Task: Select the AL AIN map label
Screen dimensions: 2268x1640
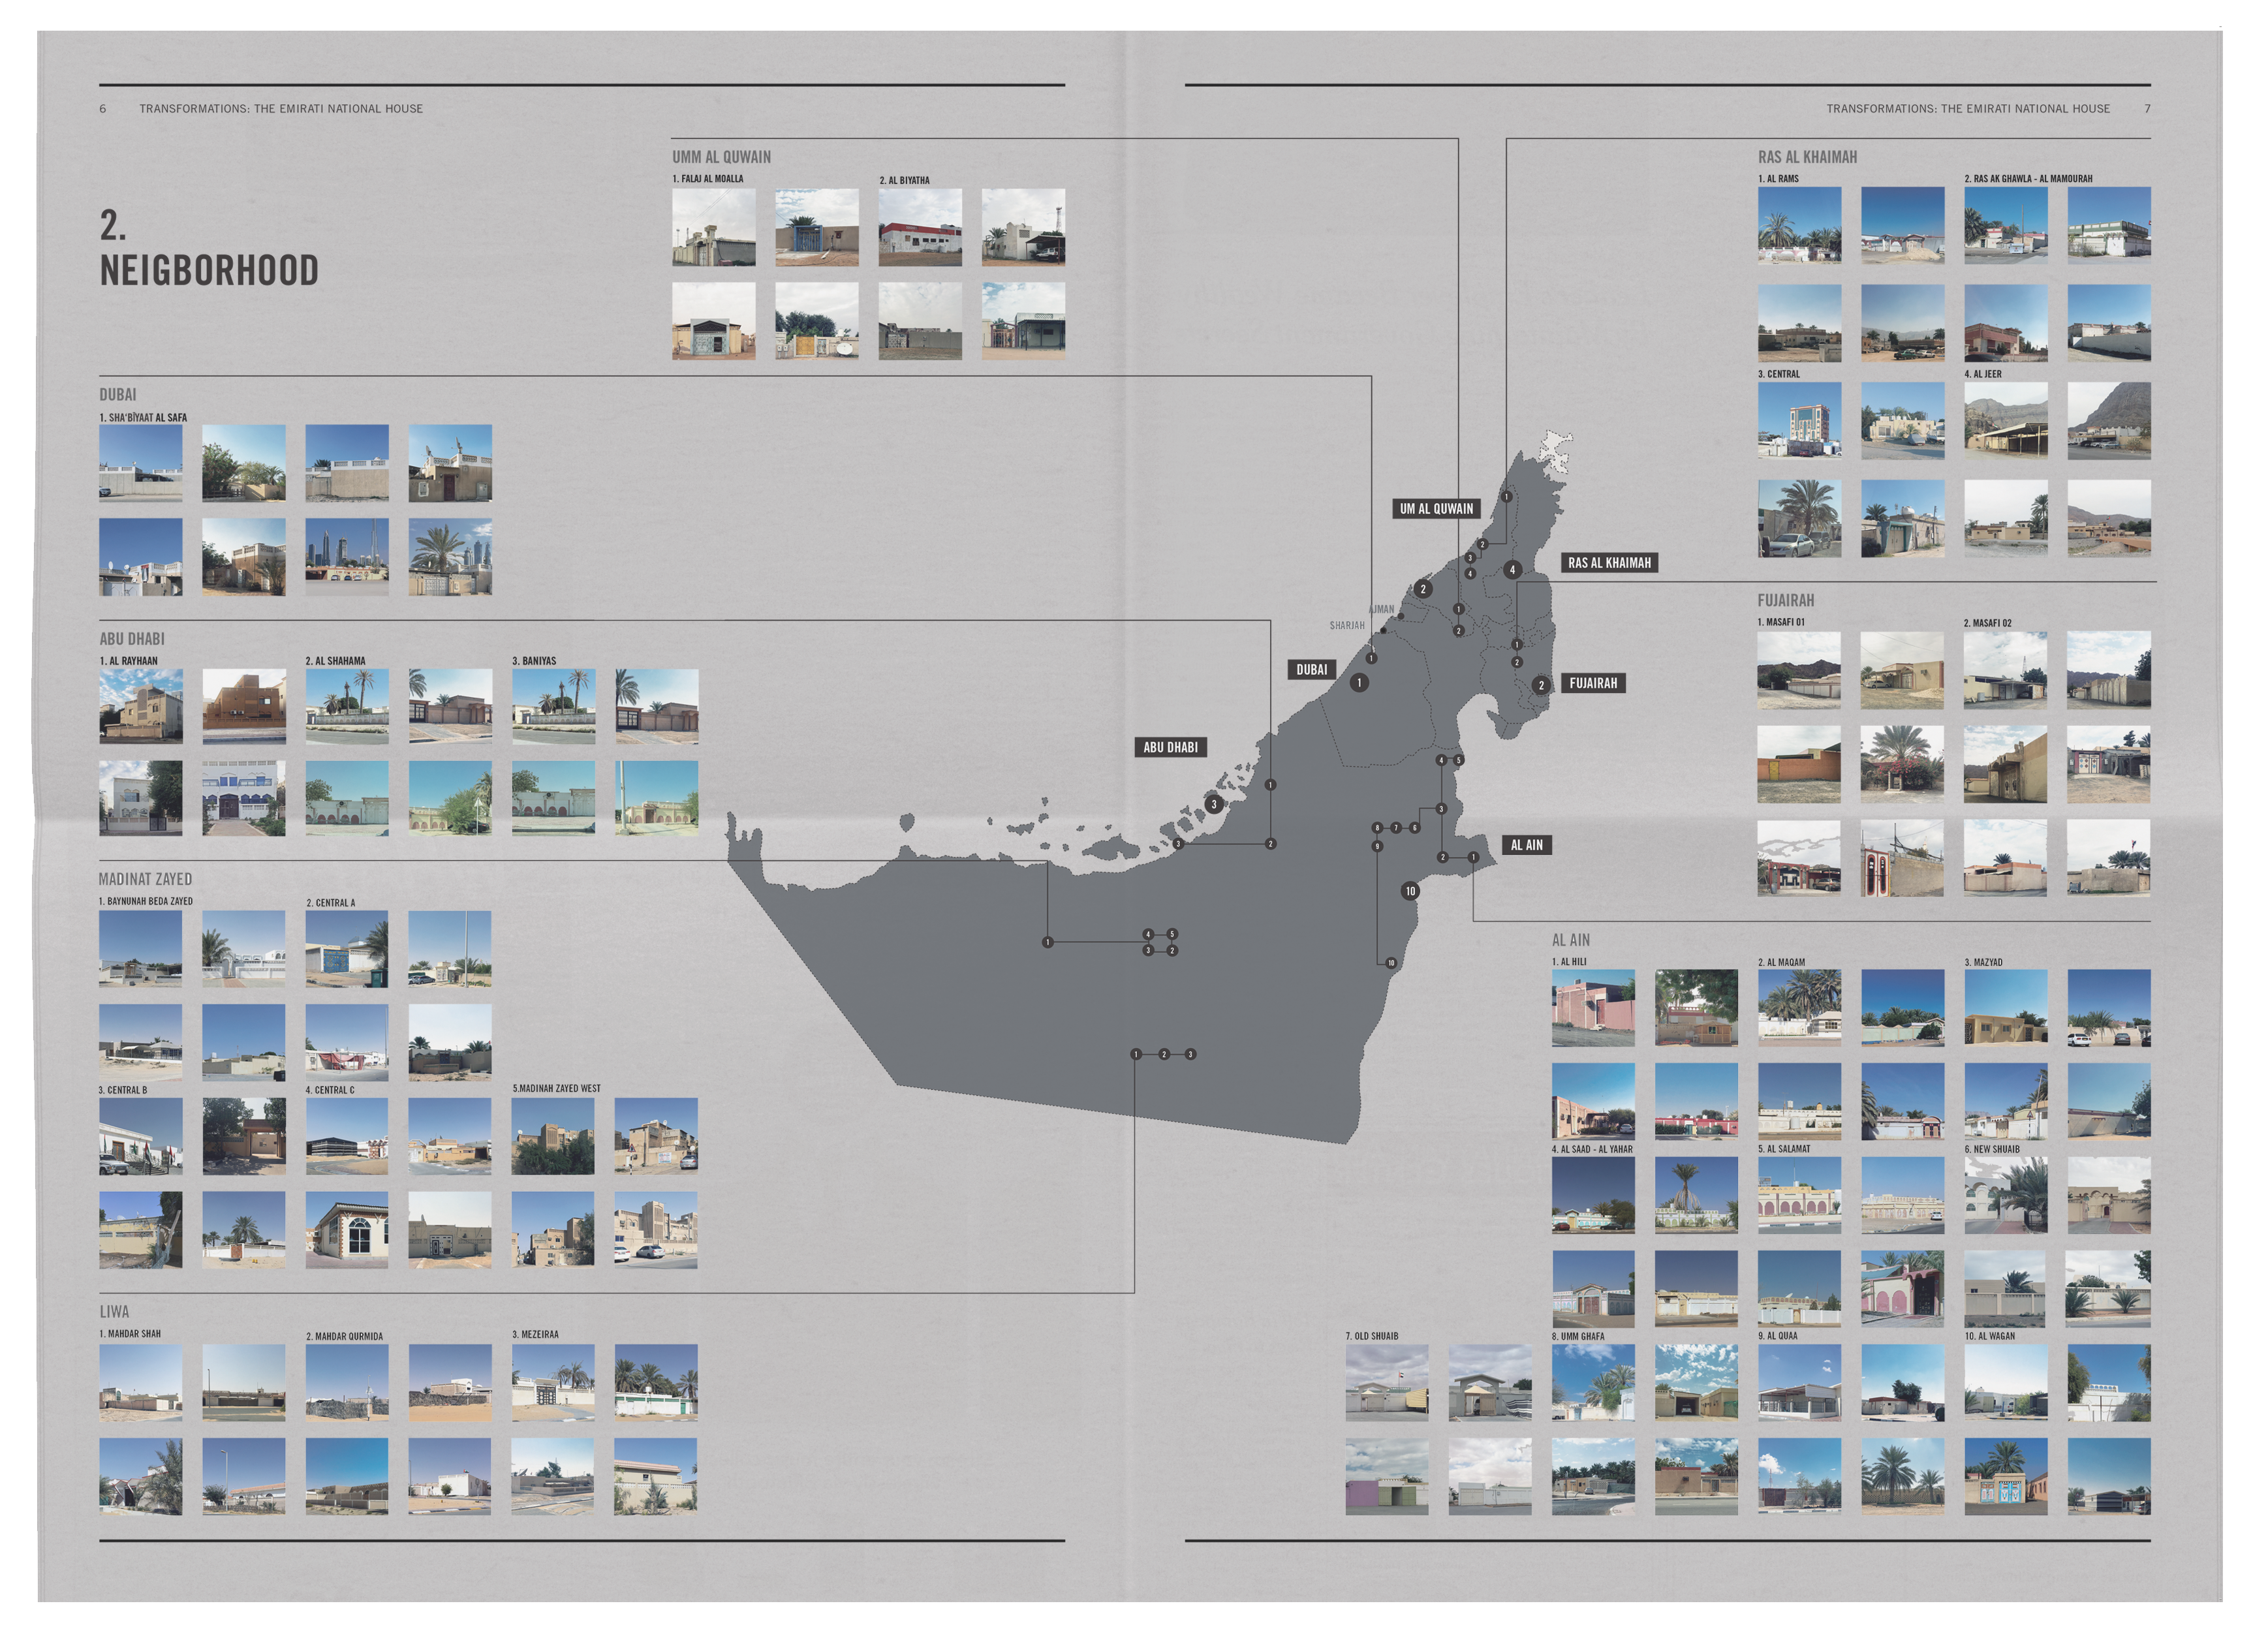Action: (1526, 845)
